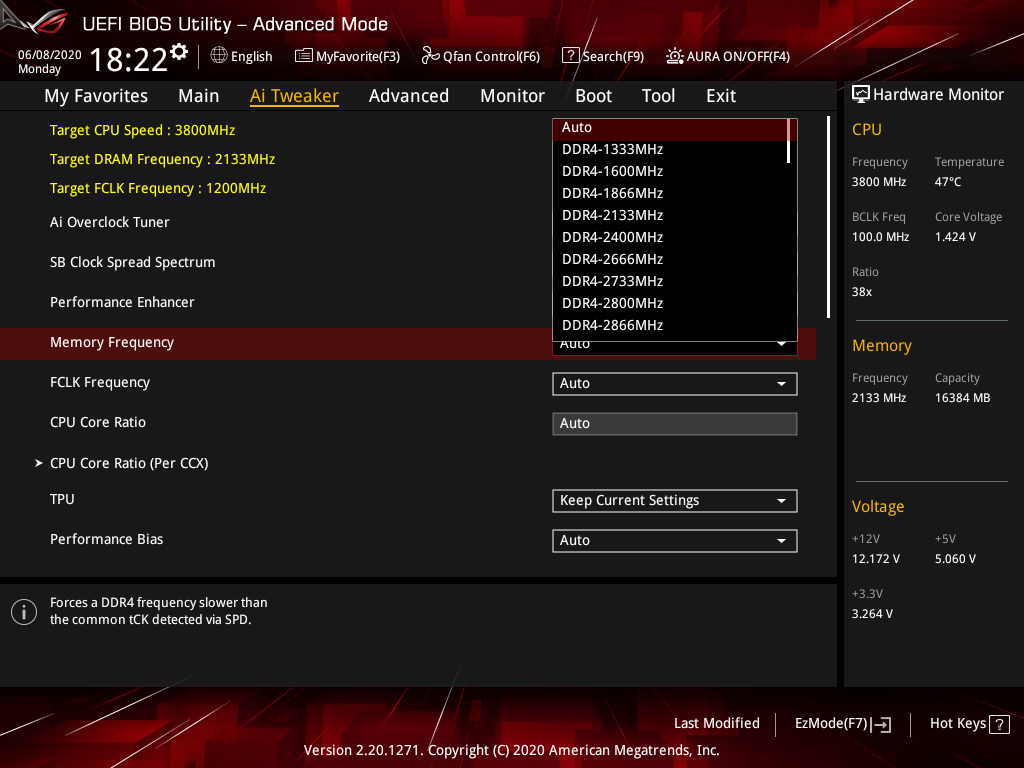Click the globe language icon
Screen dimensions: 1024x768
click(x=219, y=56)
